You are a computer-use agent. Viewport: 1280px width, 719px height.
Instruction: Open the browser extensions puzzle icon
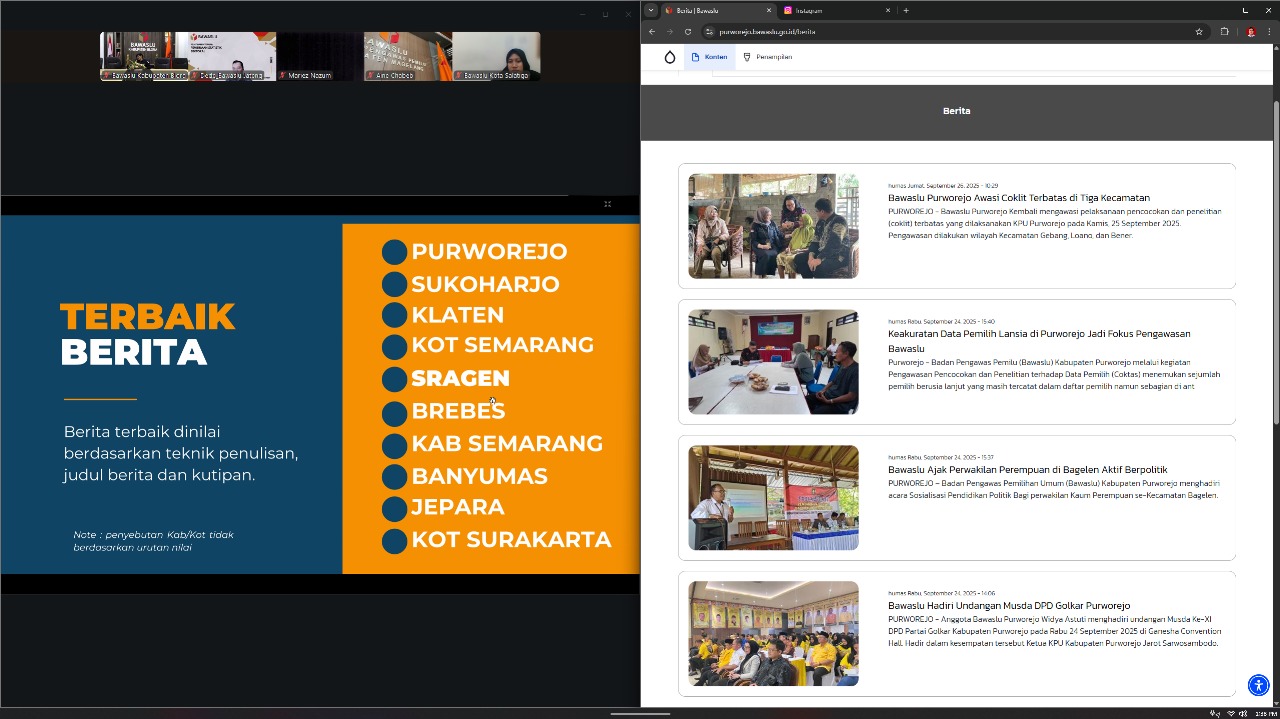pyautogui.click(x=1224, y=32)
